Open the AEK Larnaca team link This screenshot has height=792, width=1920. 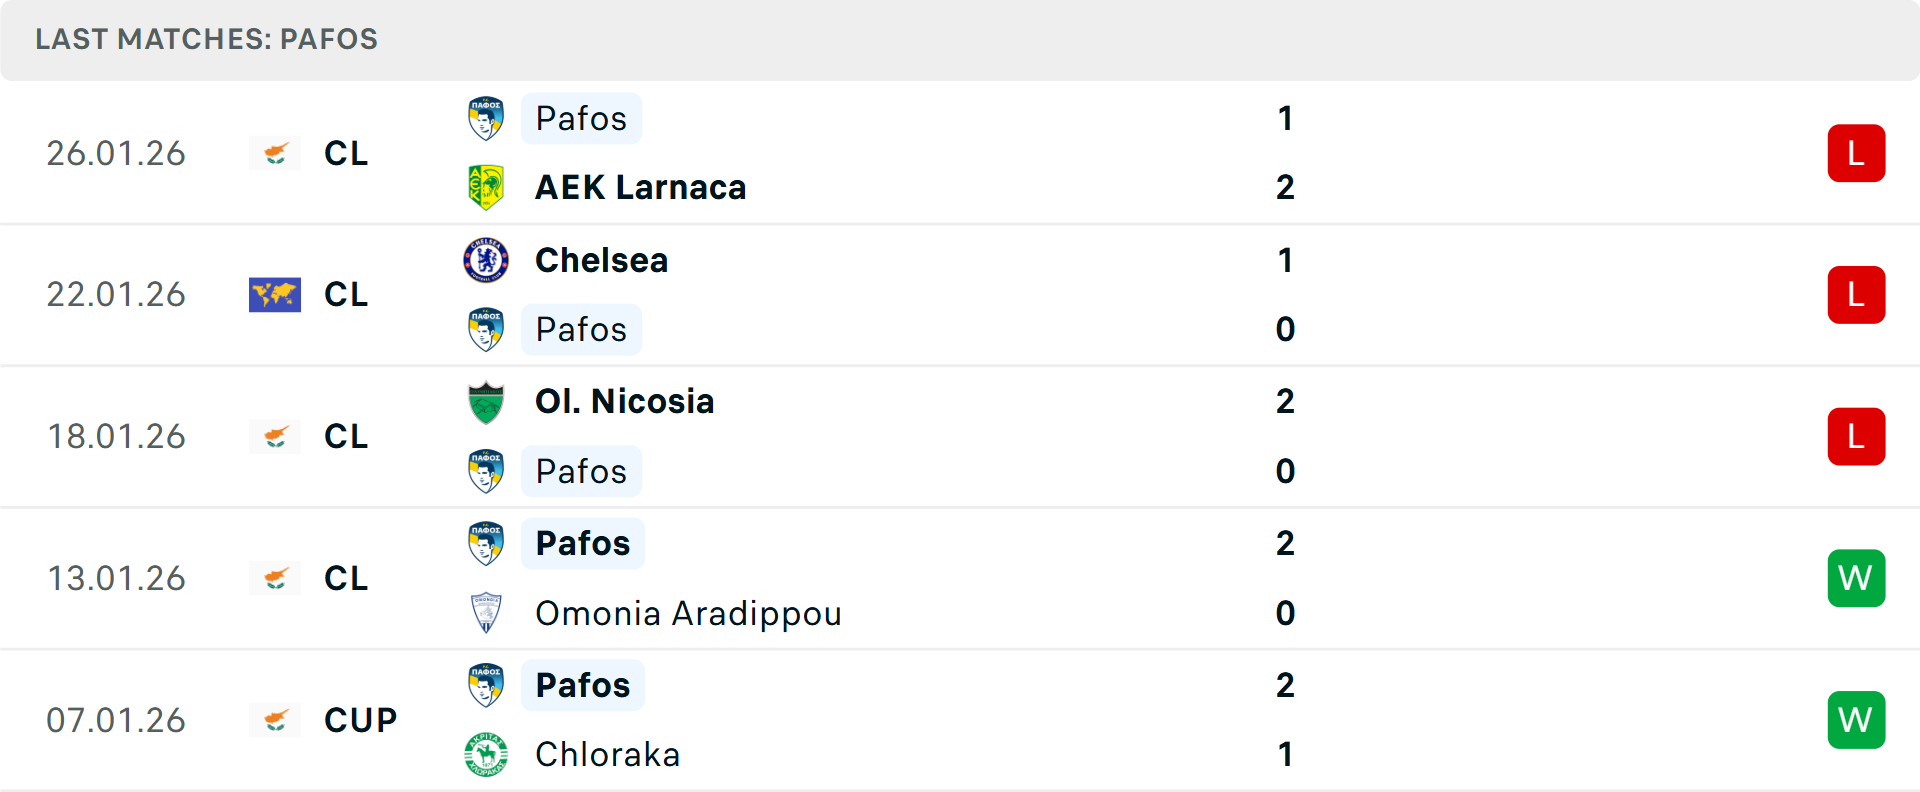coord(640,187)
